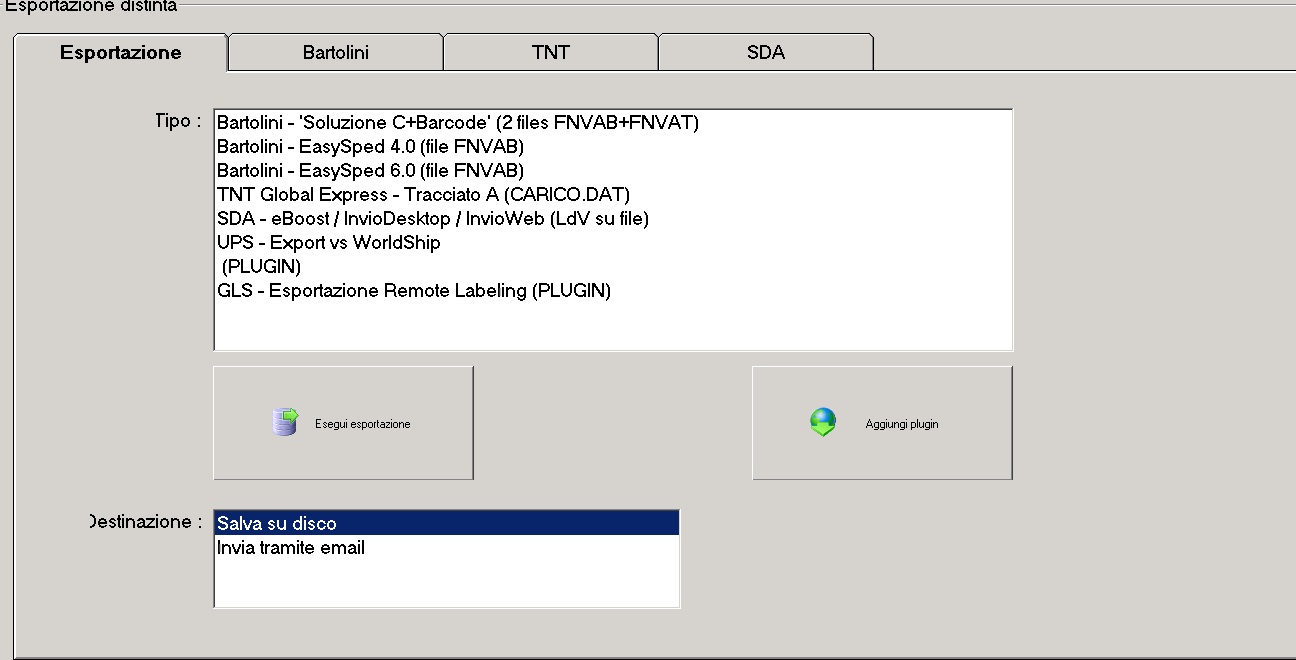The width and height of the screenshot is (1296, 660).
Task: Select SDA eBoost / InvioDesktop entry
Action: coord(613,219)
